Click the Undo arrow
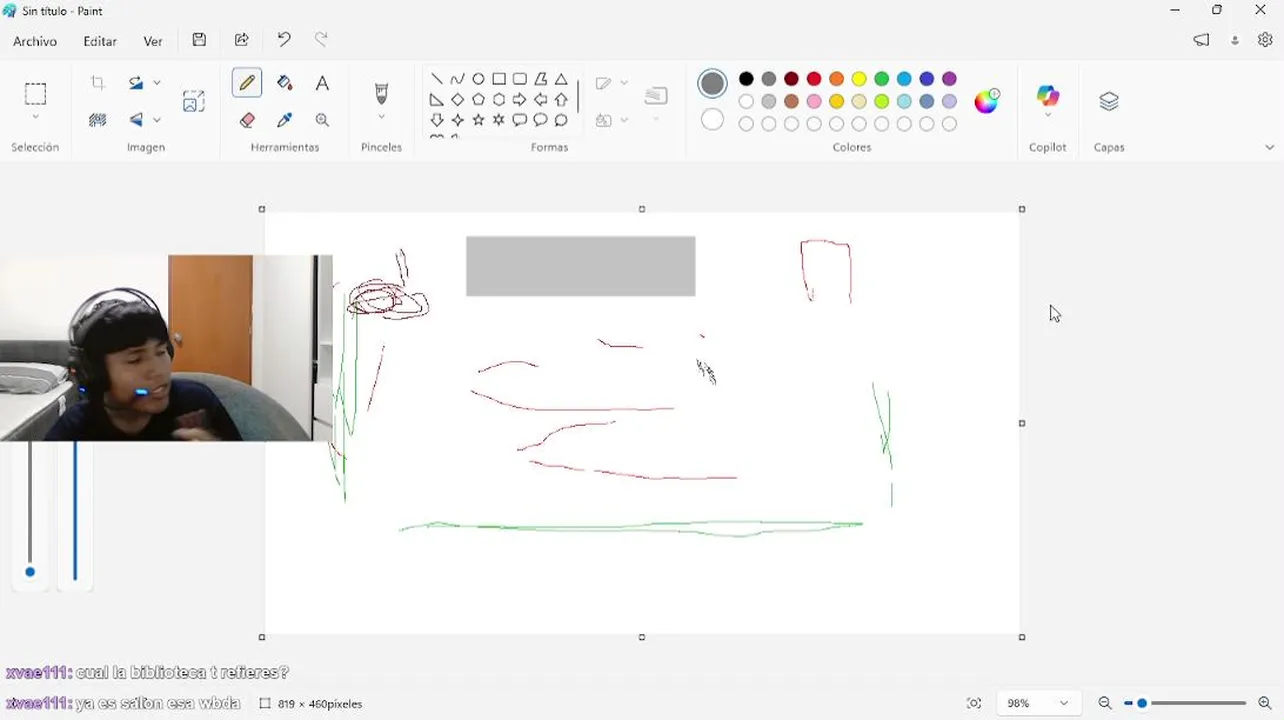Screen dimensions: 1284x720 [284, 40]
